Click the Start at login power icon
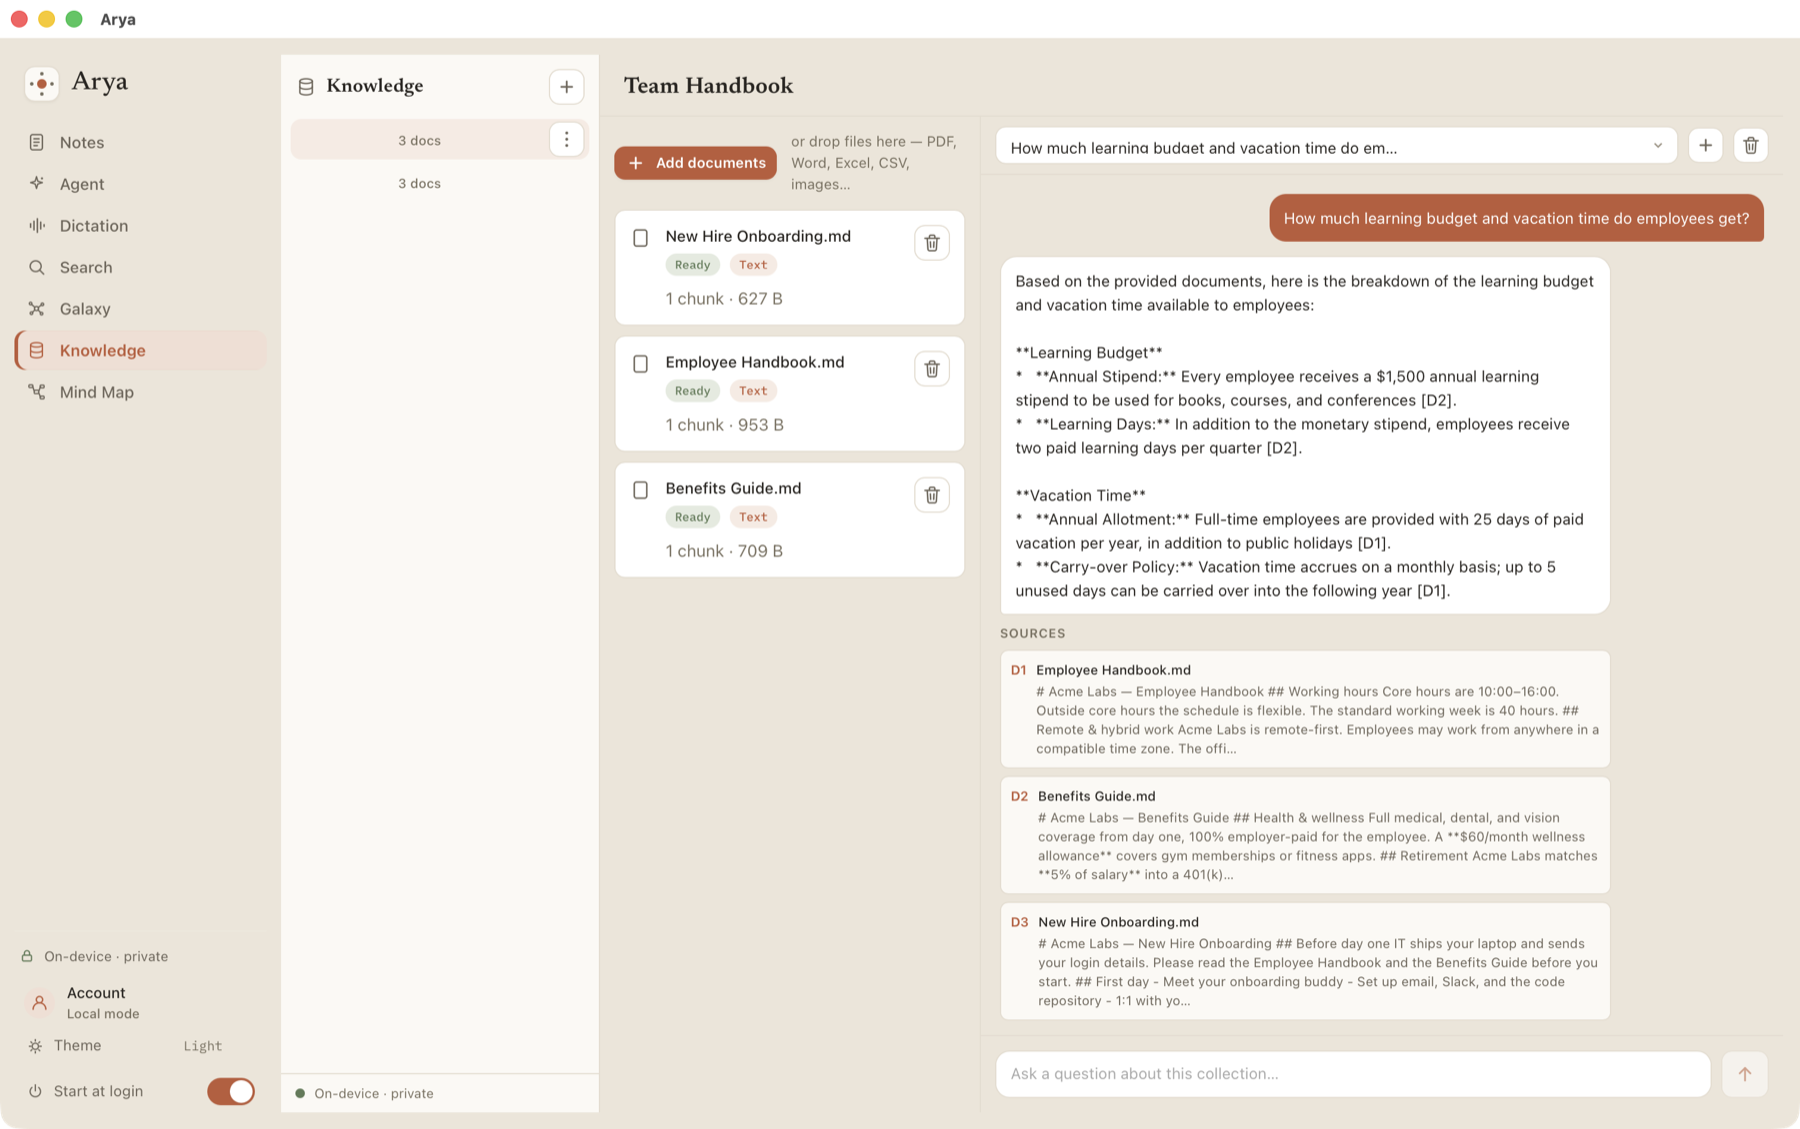1800x1129 pixels. 35,1091
